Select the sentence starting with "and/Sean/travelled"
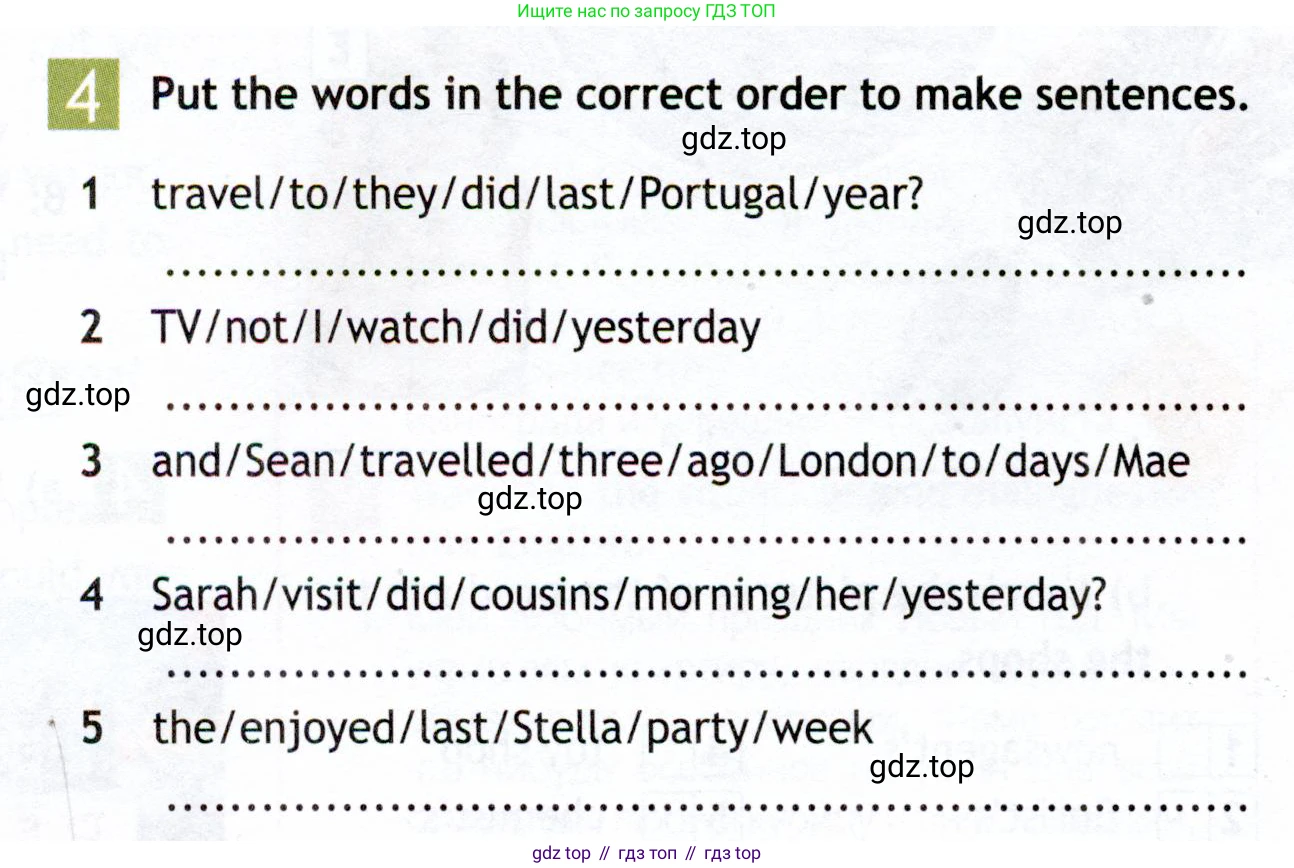The height and width of the screenshot is (868, 1294). (670, 463)
